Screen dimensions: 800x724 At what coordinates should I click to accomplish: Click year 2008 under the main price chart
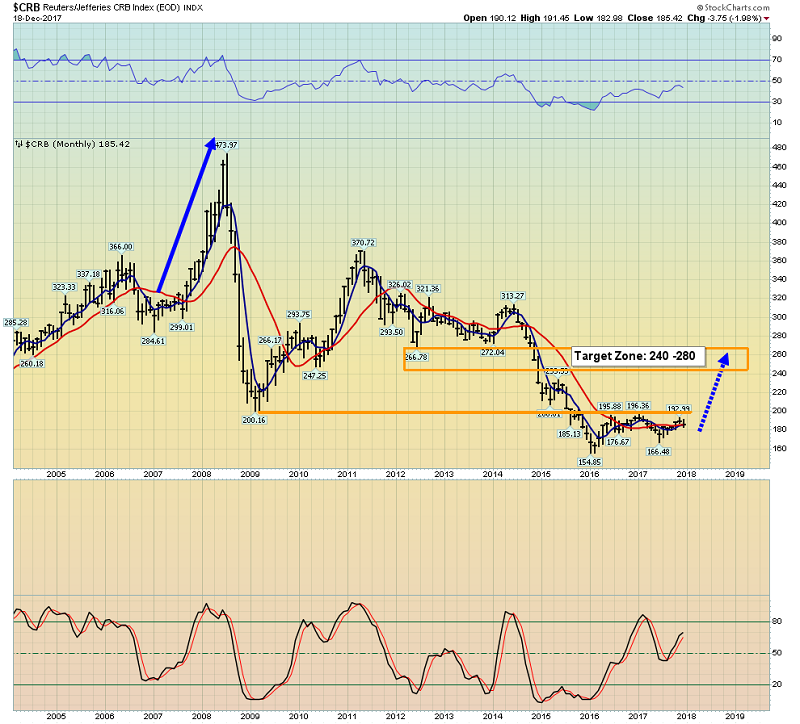[x=202, y=474]
